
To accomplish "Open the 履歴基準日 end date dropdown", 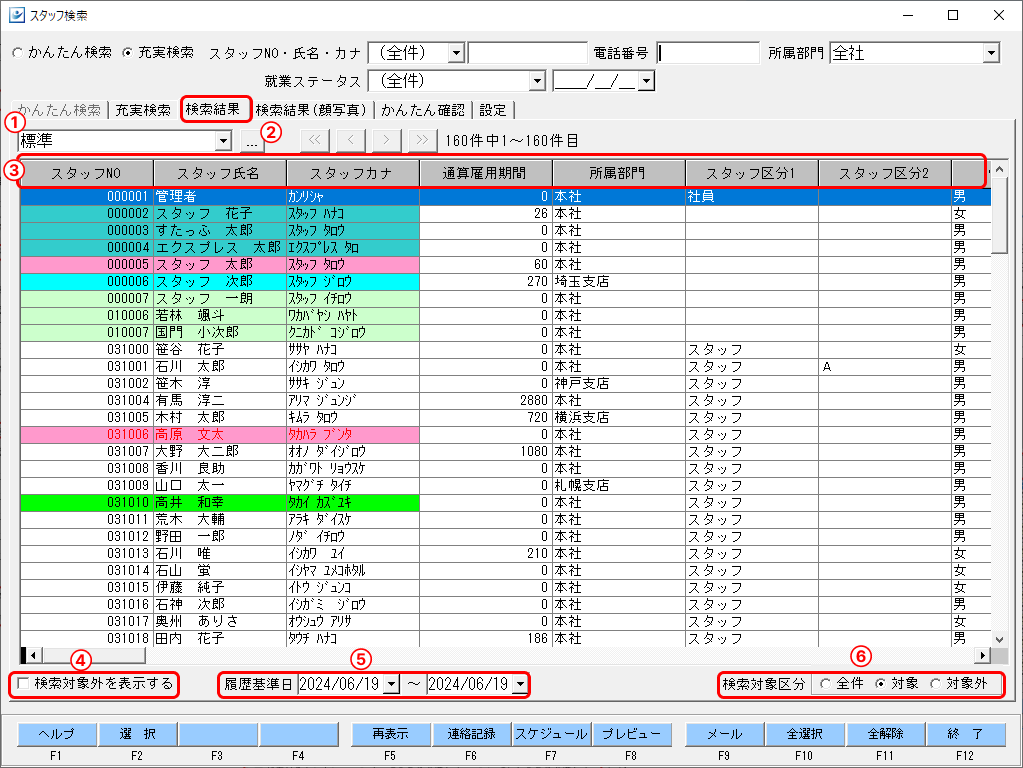I will [x=520, y=684].
